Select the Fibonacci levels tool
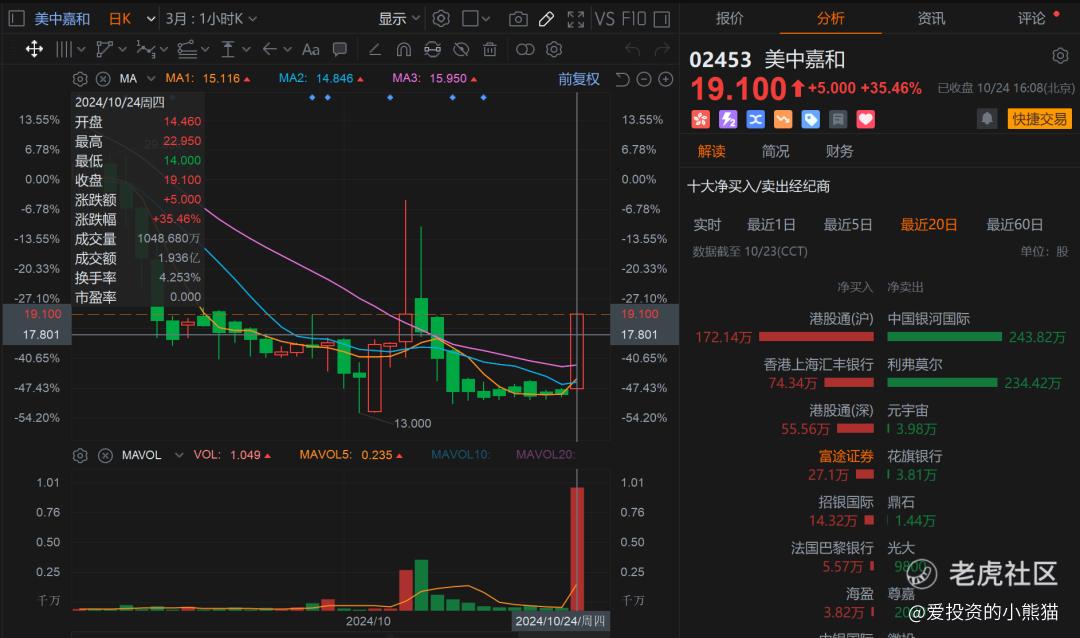1080x638 pixels. coord(187,50)
